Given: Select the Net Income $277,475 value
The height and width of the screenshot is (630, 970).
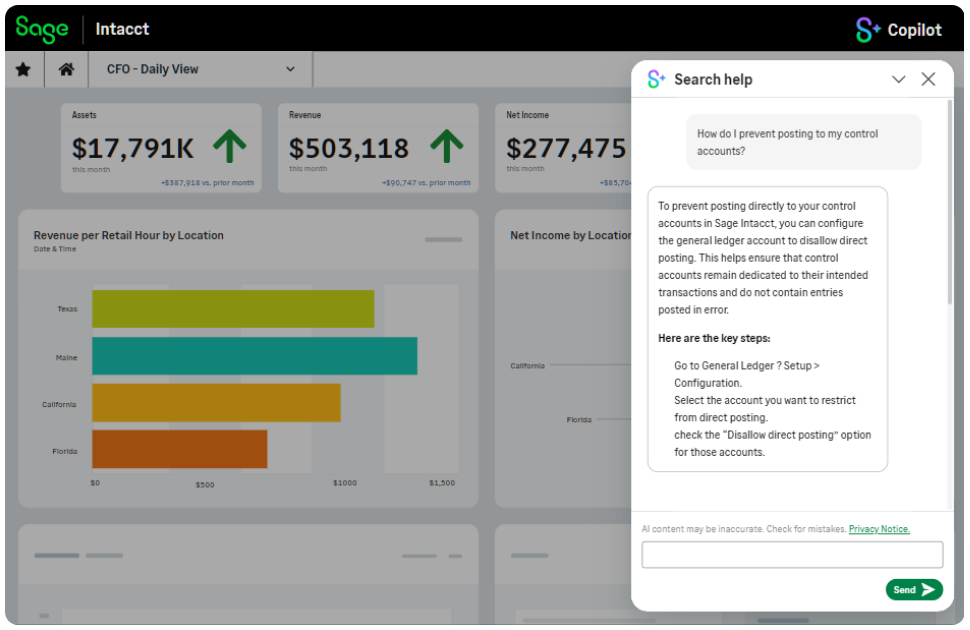Looking at the screenshot, I should coord(566,149).
